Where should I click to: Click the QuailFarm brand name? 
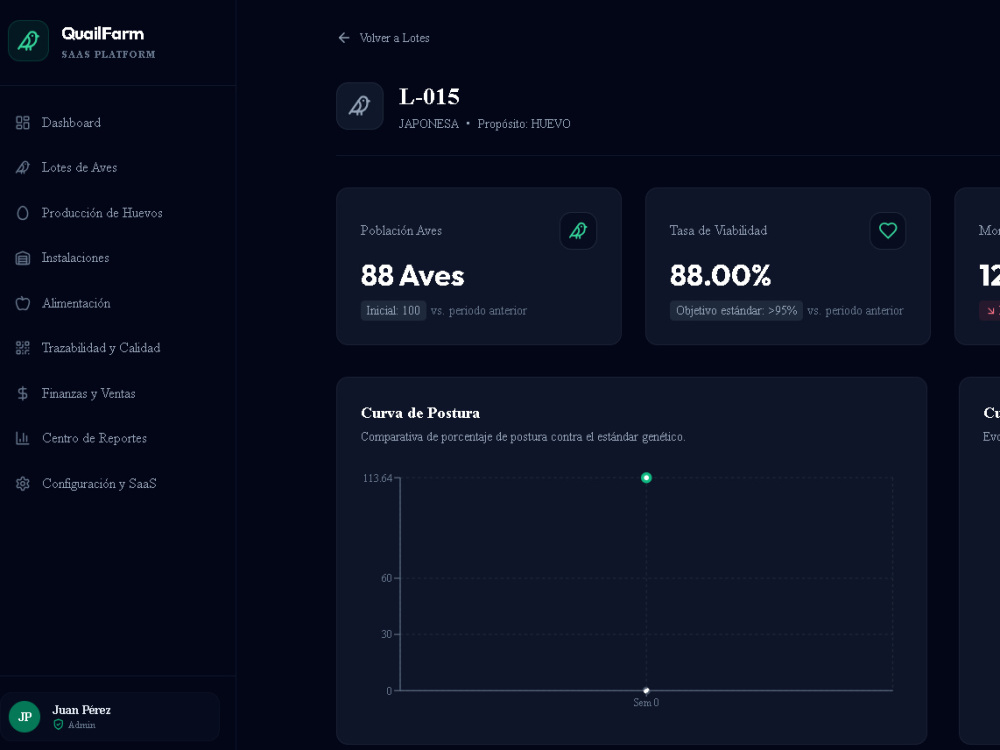(x=103, y=34)
